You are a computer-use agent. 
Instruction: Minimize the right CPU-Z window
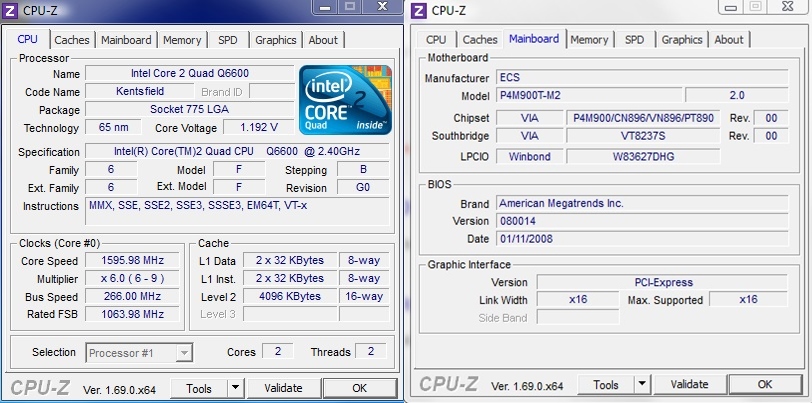(x=731, y=7)
